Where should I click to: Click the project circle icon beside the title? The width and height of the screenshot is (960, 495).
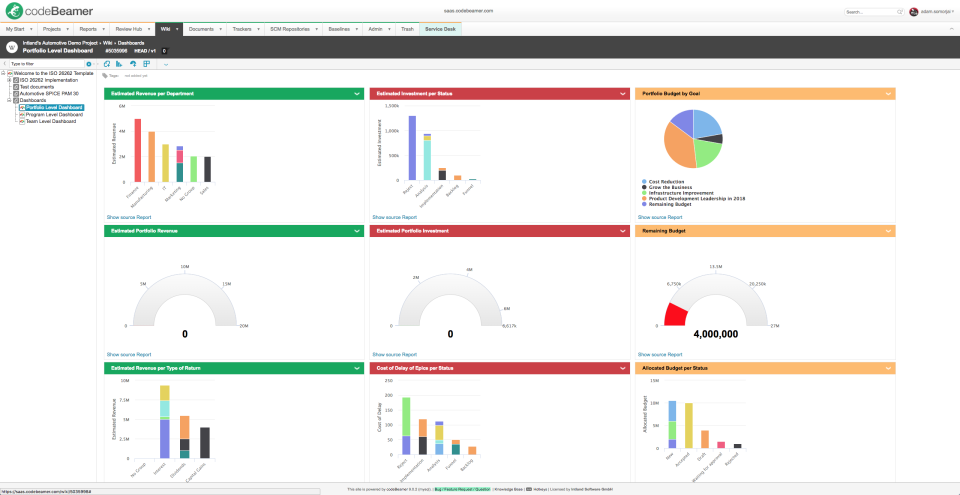click(x=11, y=47)
